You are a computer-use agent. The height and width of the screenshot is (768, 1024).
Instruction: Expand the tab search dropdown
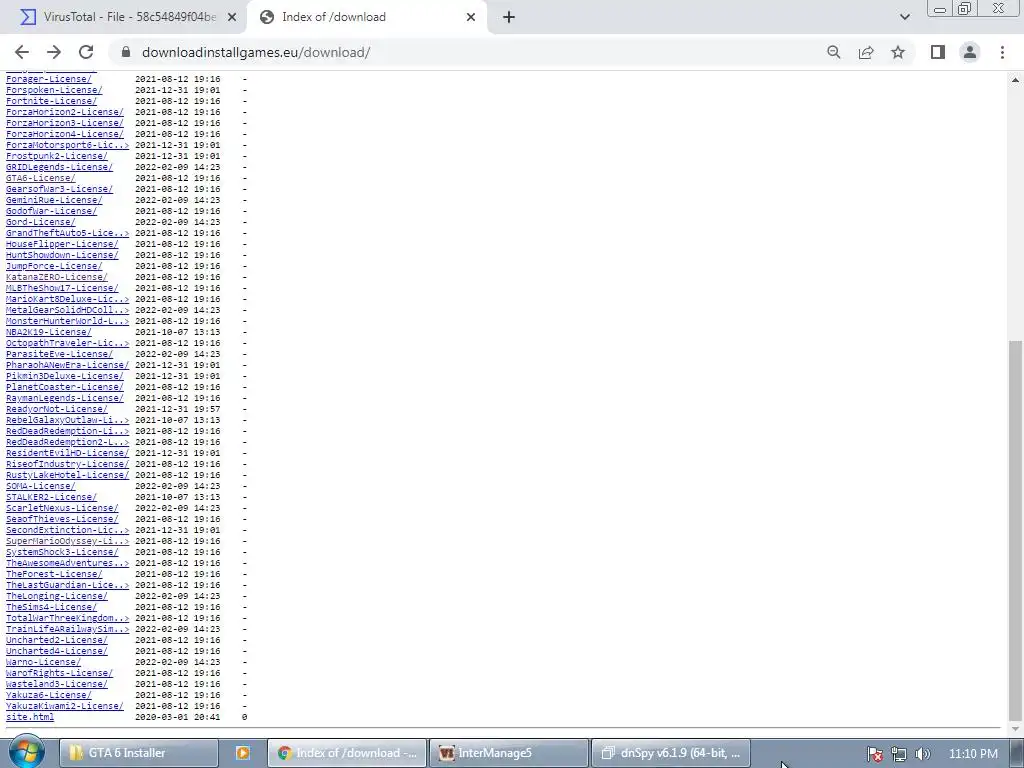coord(904,17)
